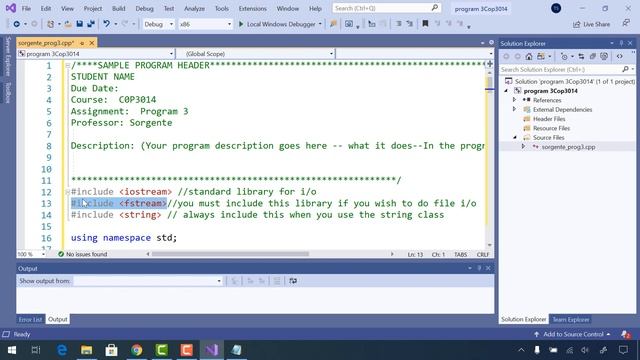Open Chrome from the taskbar
Screen dimensions: 640x360
137,350
